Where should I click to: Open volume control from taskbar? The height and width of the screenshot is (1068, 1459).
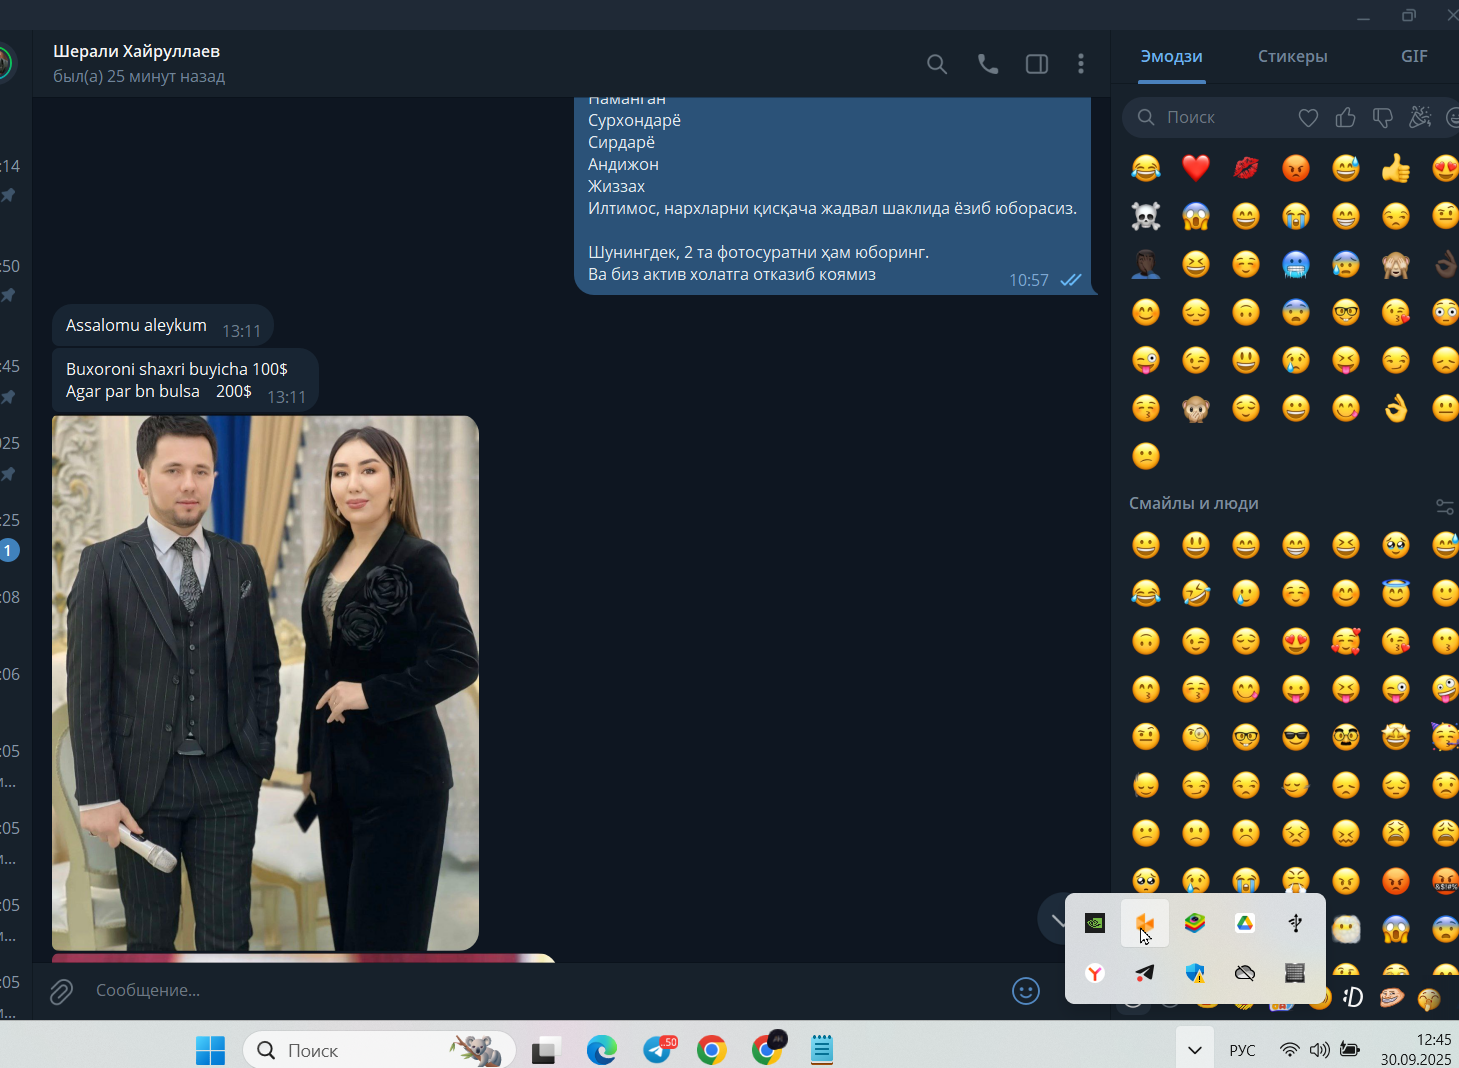coord(1320,1050)
